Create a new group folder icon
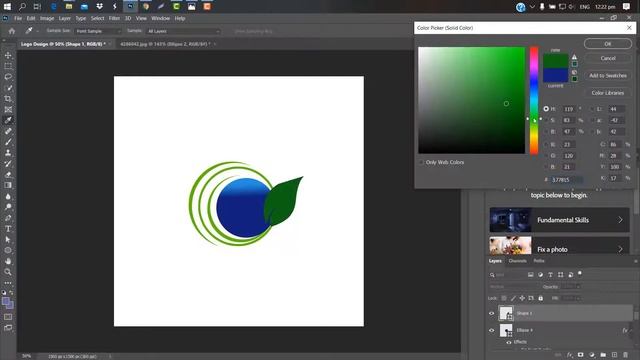Viewport: 640px width, 360px height. pos(603,355)
